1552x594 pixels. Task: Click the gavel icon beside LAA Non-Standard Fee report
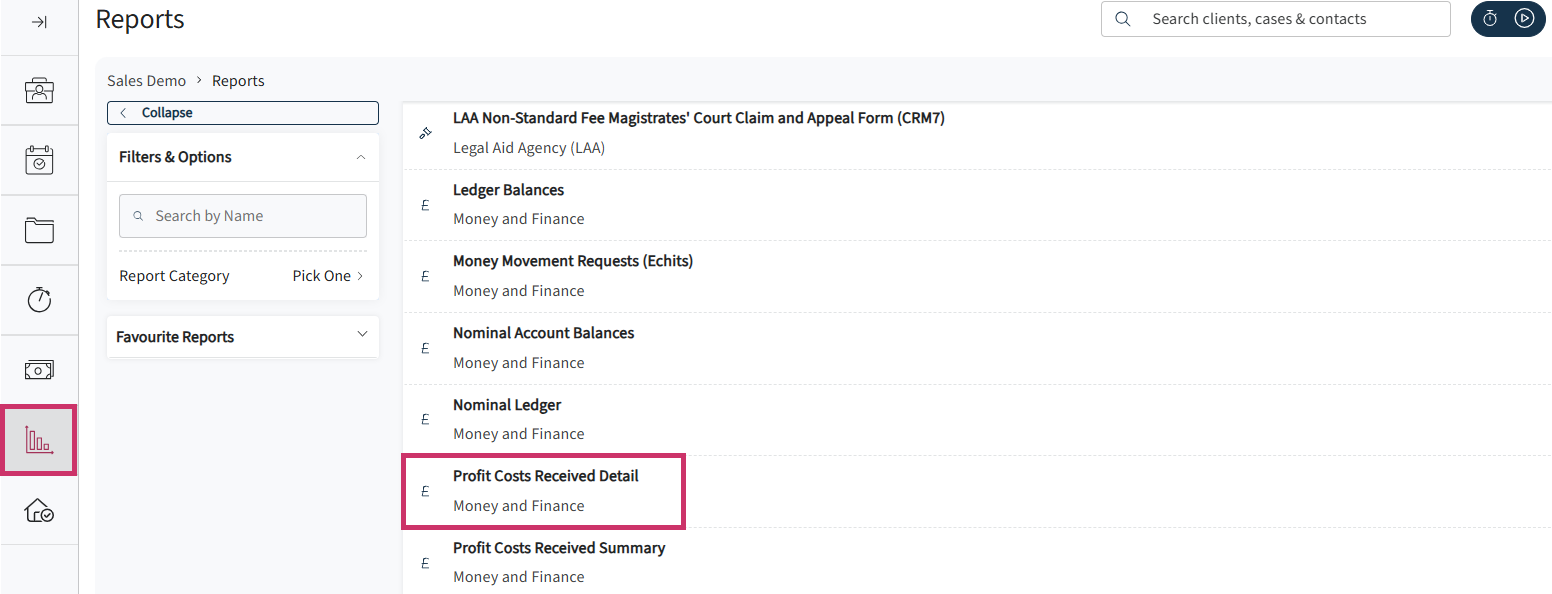point(425,133)
